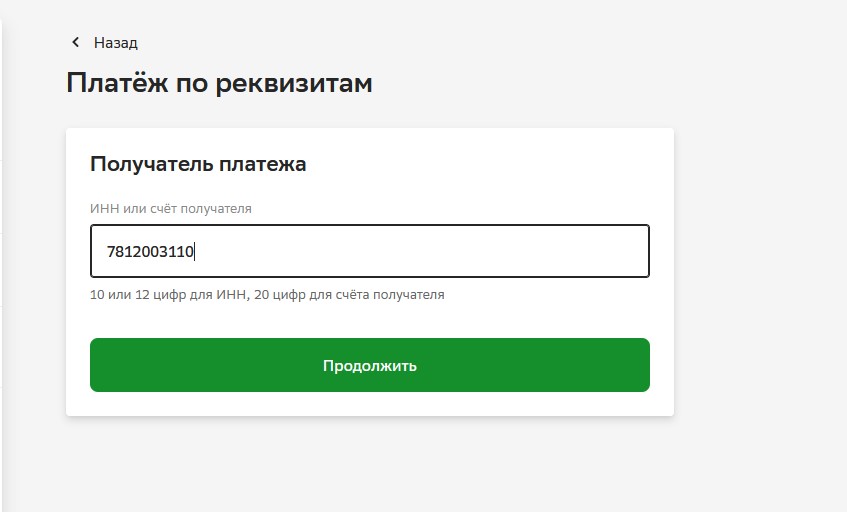
Task: Click the phrase 20 цифр для счёта получателя
Action: (349, 295)
